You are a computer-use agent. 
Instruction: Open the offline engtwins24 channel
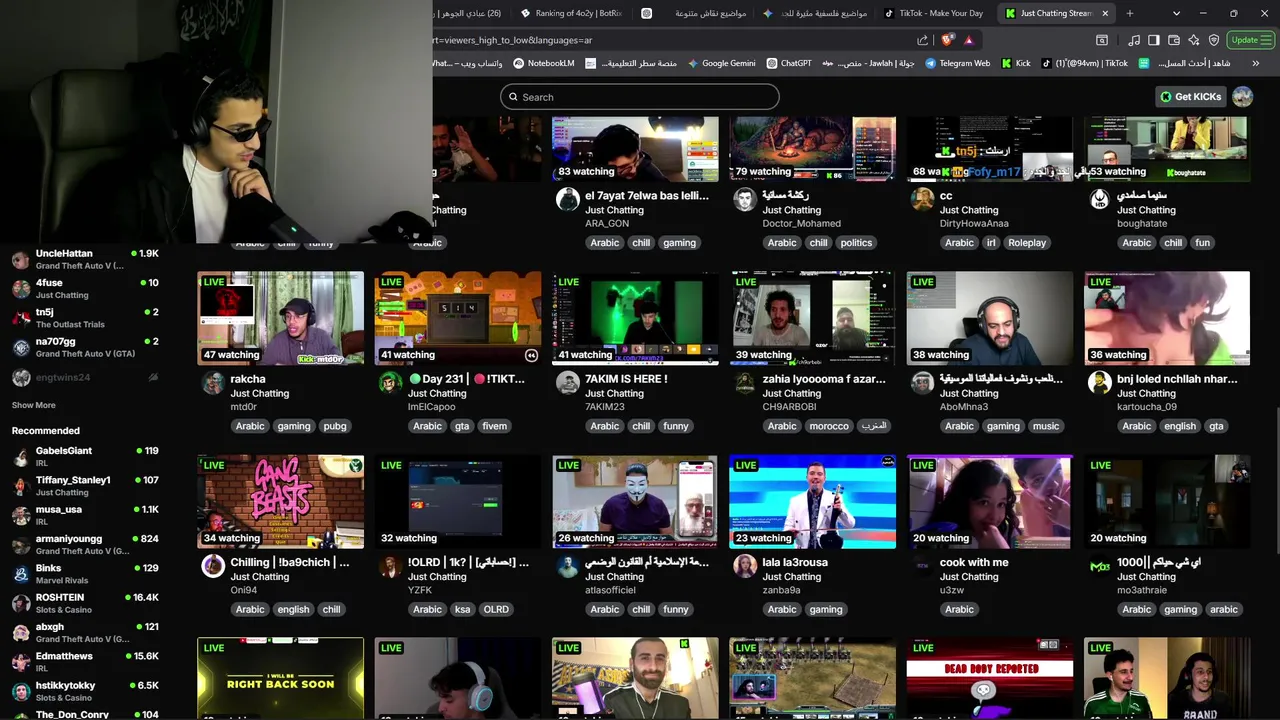point(85,378)
